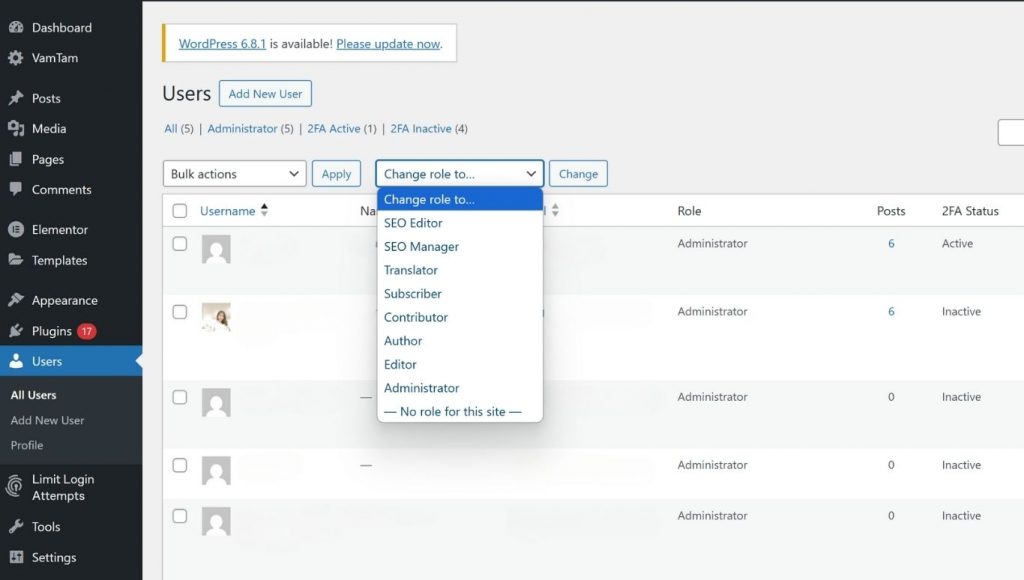The height and width of the screenshot is (580, 1024).
Task: Click the Add New User button
Action: pos(265,94)
